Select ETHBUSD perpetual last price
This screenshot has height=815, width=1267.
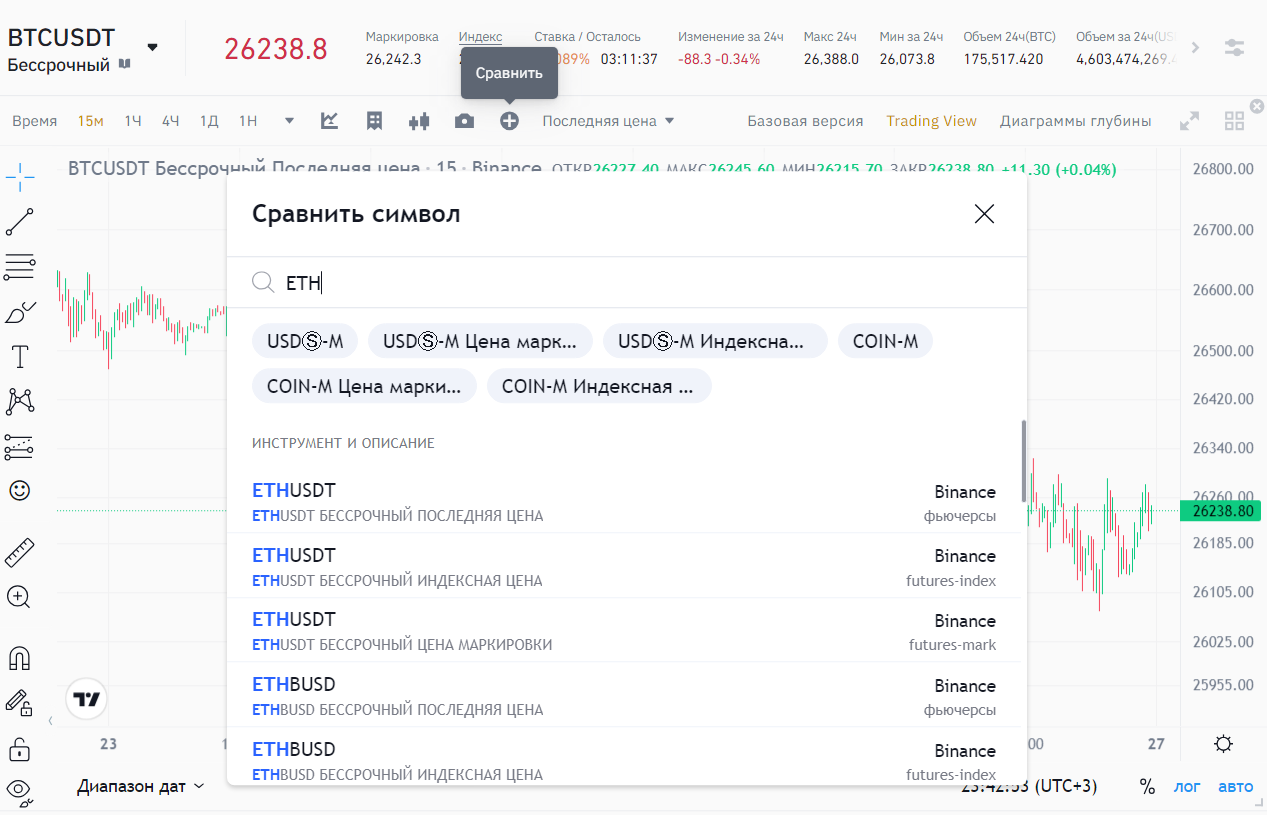point(624,696)
